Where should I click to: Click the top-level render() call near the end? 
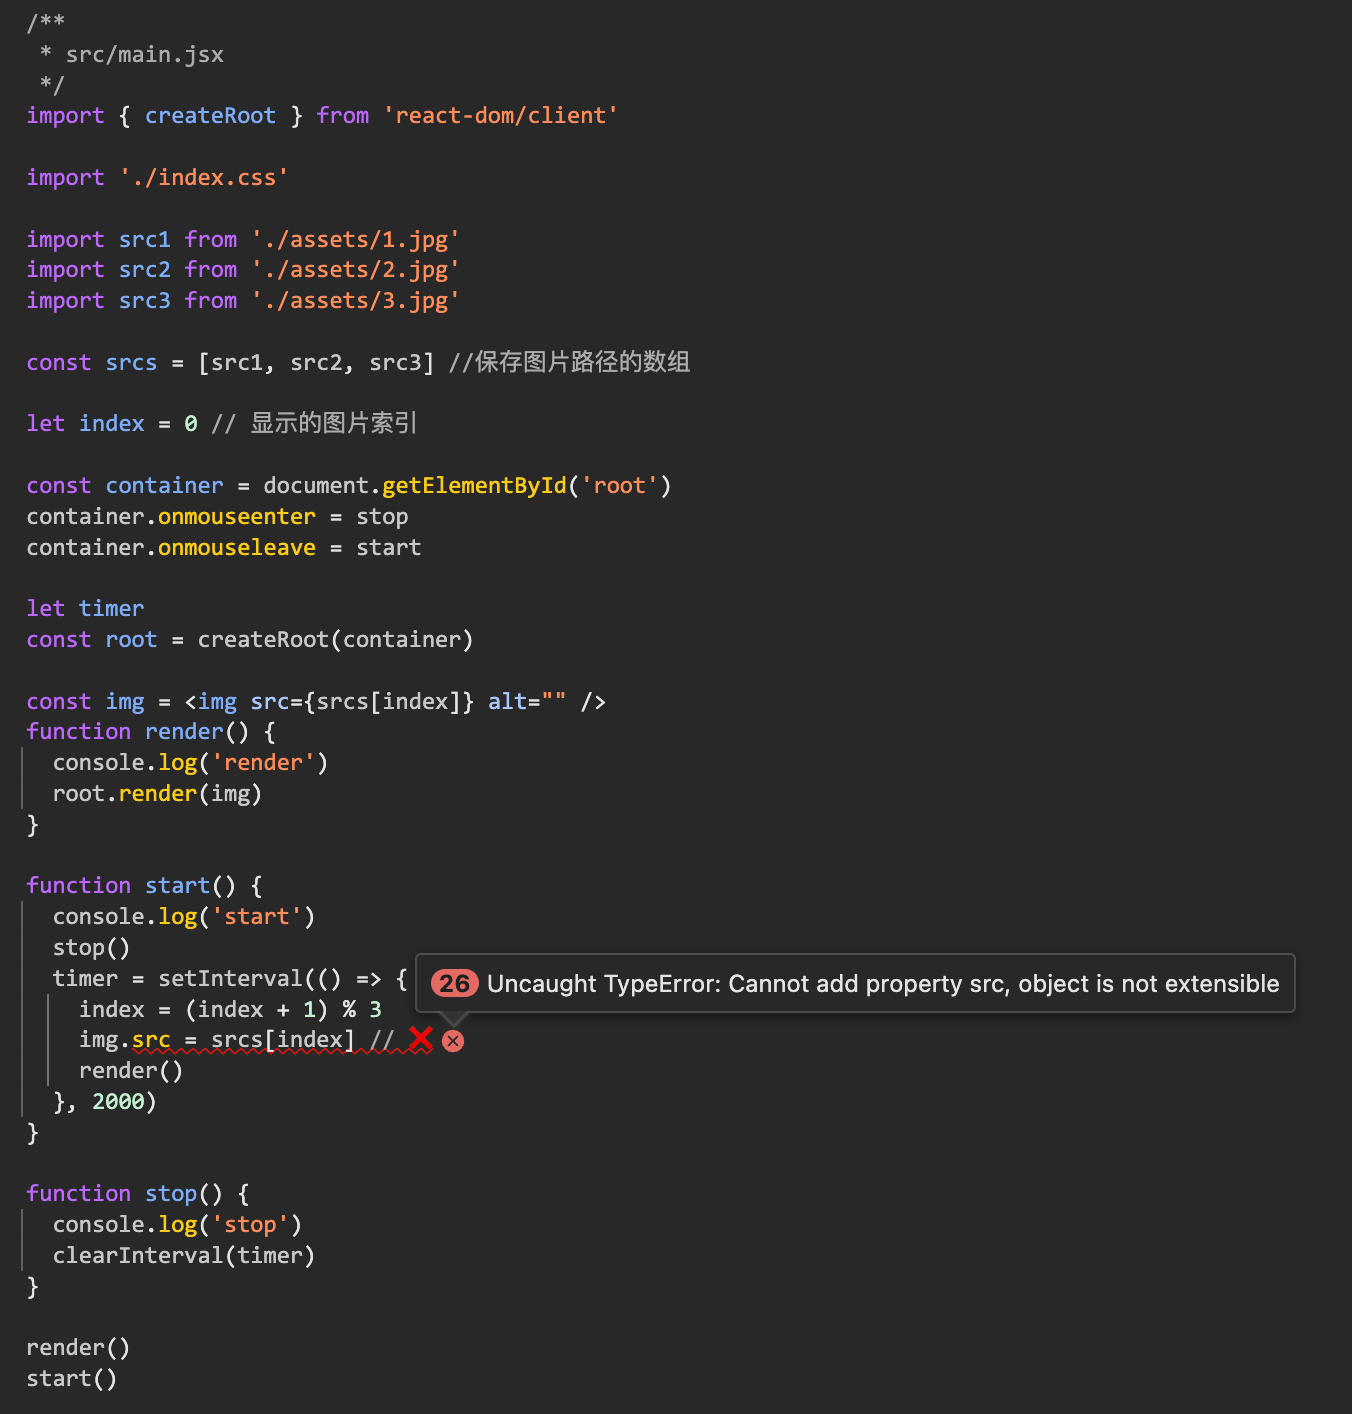click(78, 1348)
